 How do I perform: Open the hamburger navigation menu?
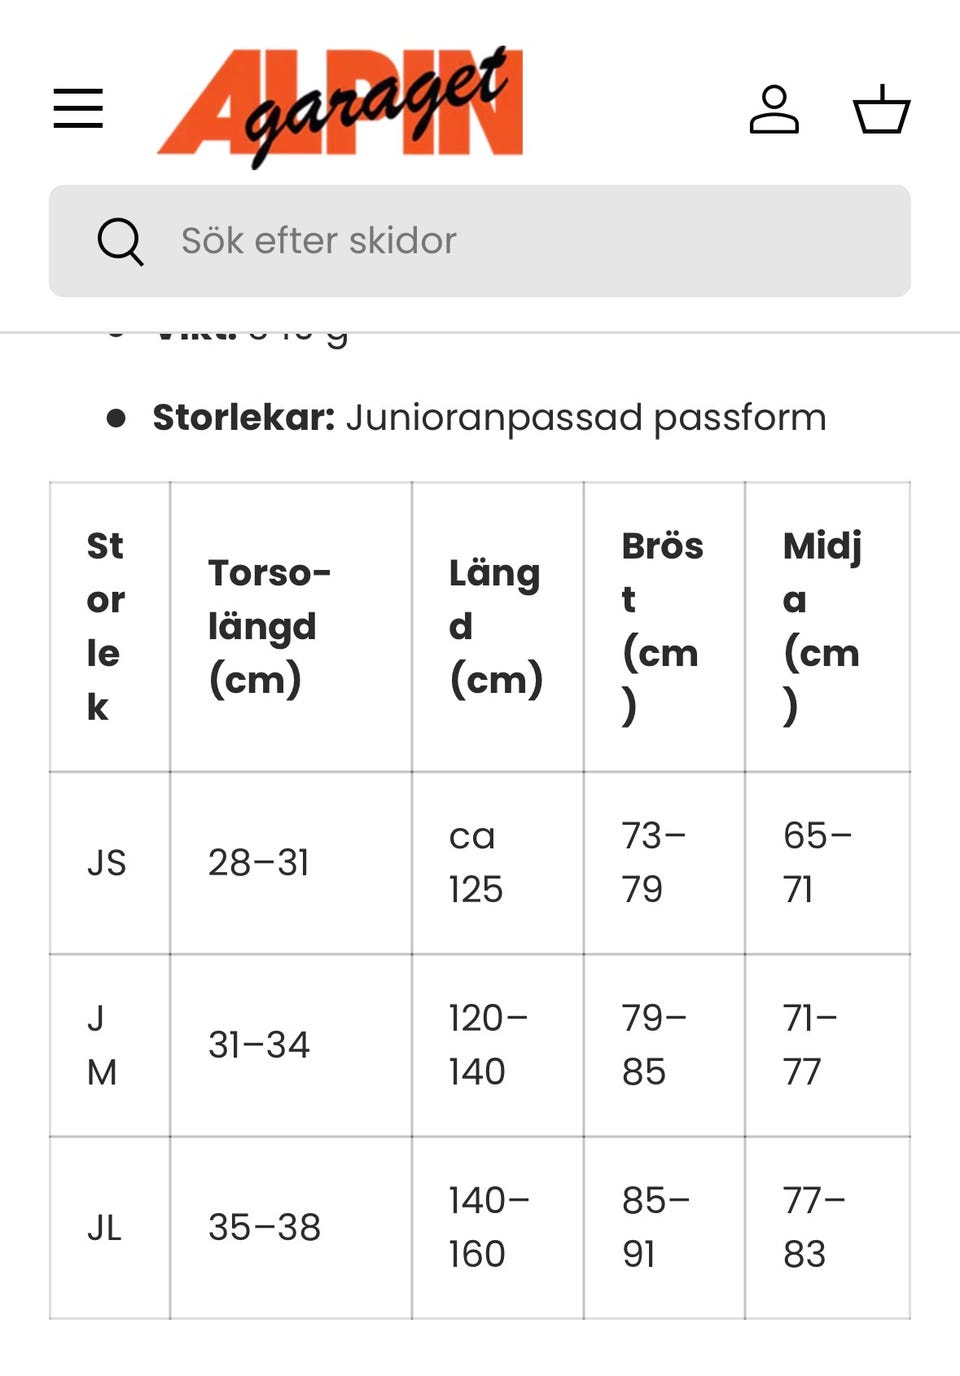pyautogui.click(x=78, y=108)
